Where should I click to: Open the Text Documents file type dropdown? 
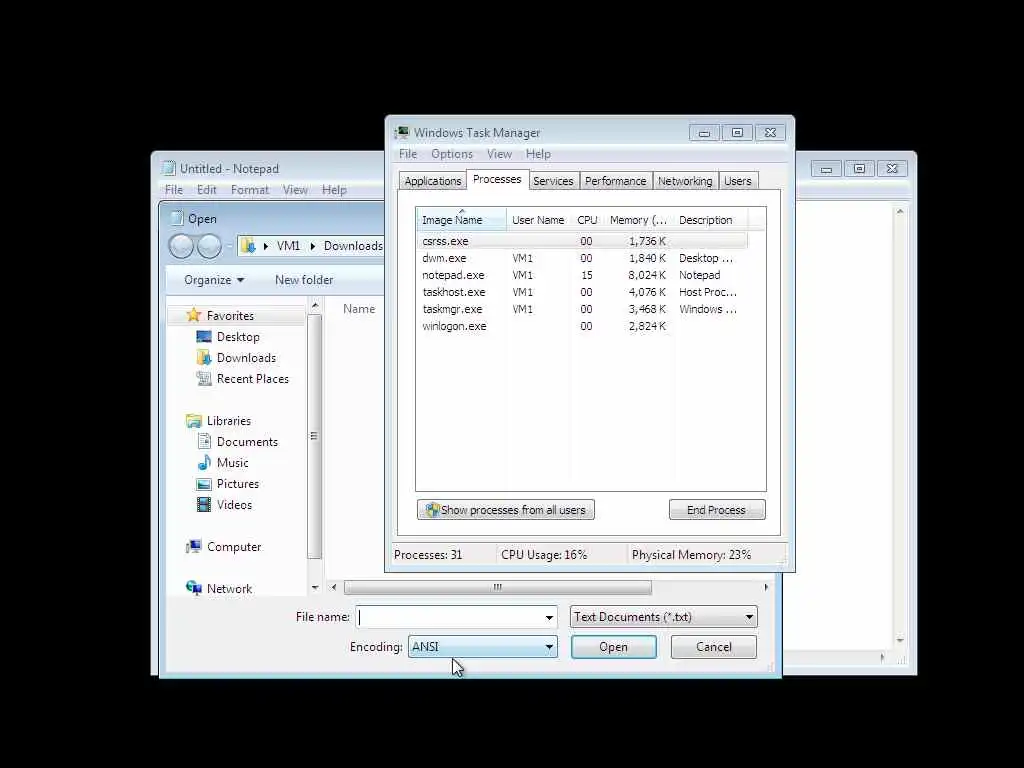click(664, 616)
